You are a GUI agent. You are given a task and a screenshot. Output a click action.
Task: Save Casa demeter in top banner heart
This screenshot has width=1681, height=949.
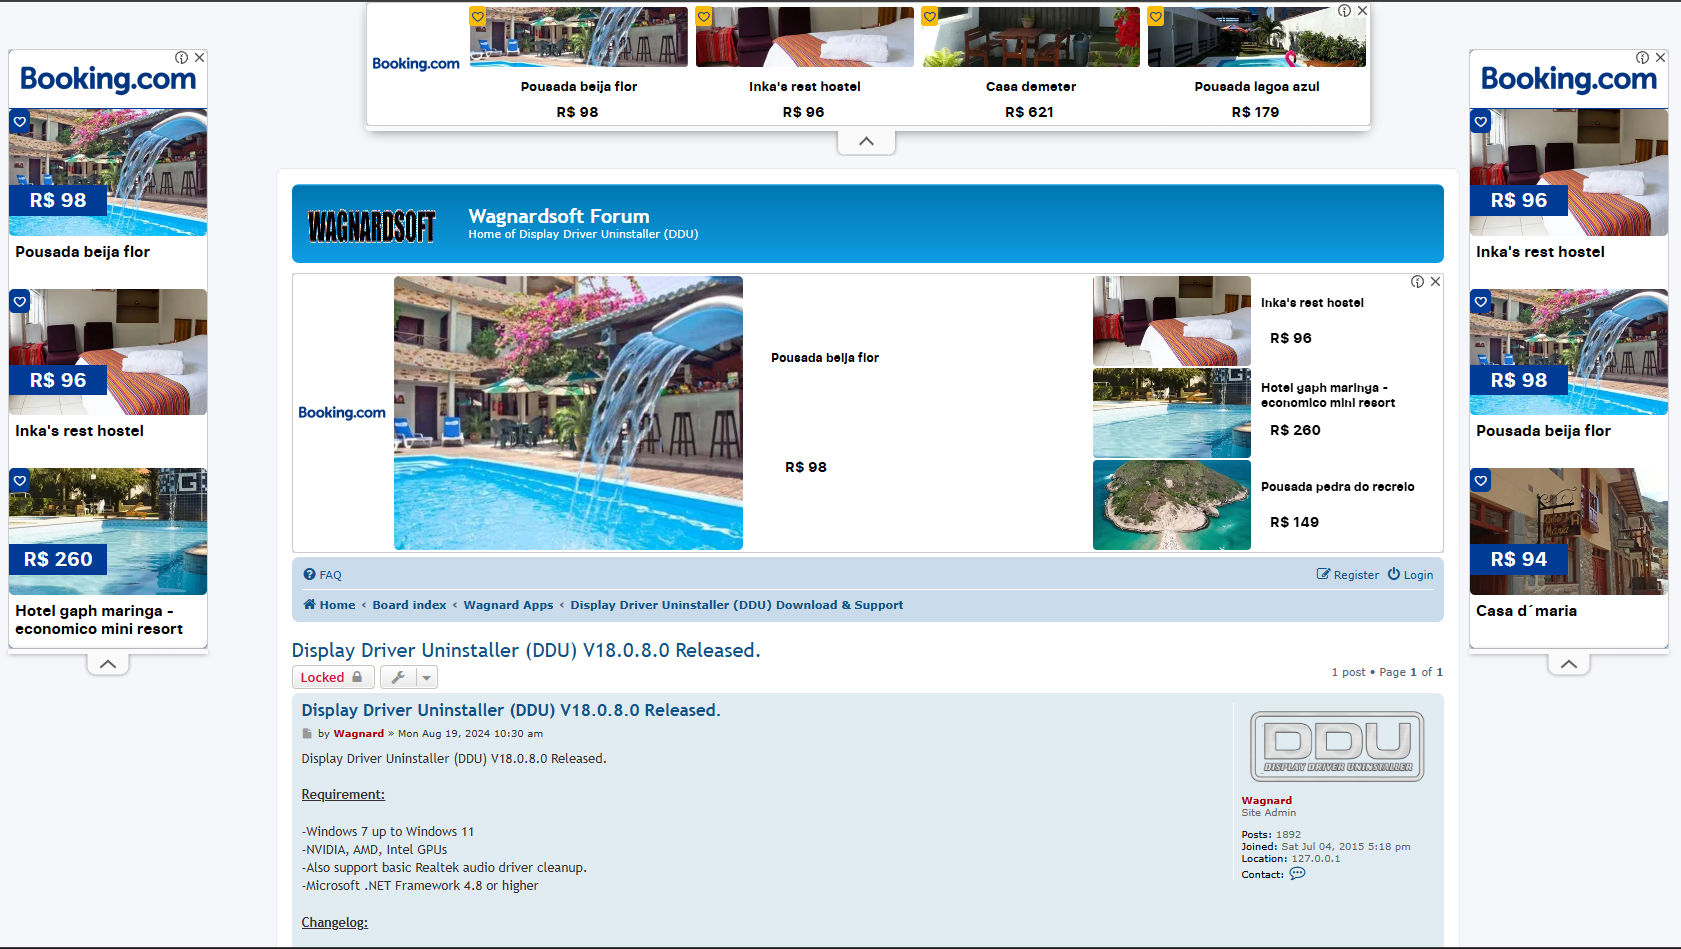(x=930, y=17)
